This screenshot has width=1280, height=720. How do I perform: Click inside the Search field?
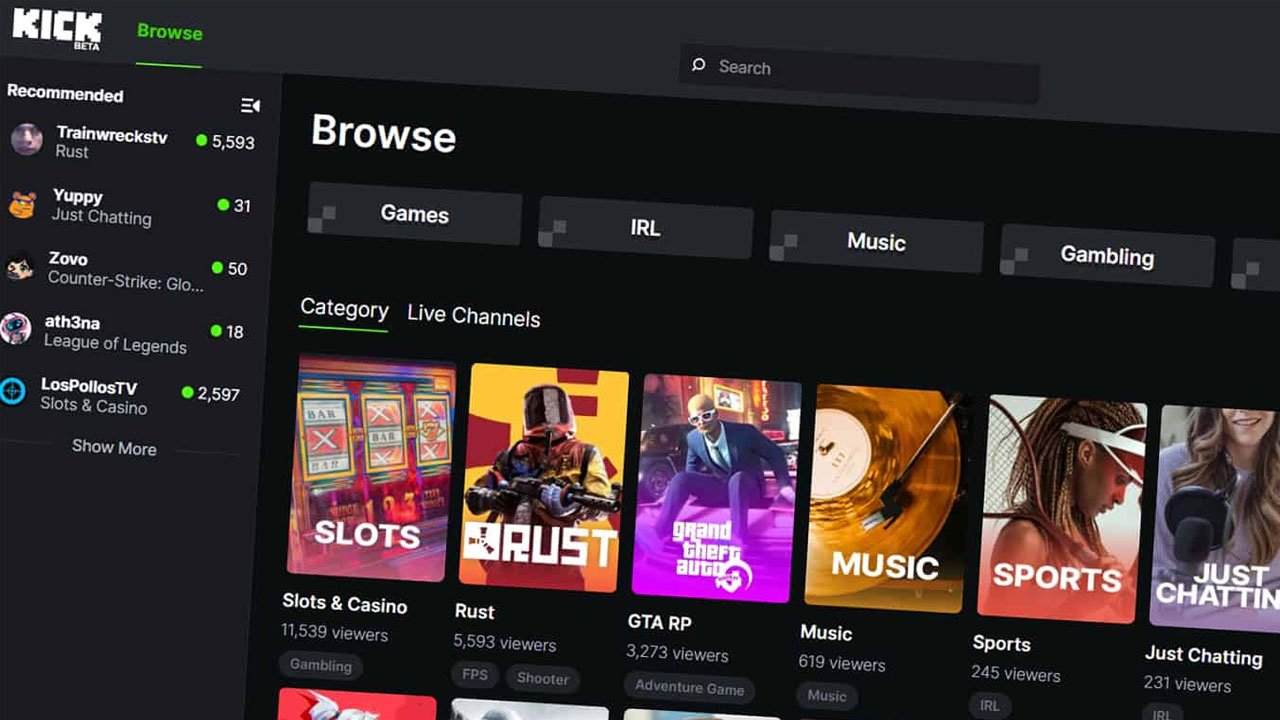[859, 74]
